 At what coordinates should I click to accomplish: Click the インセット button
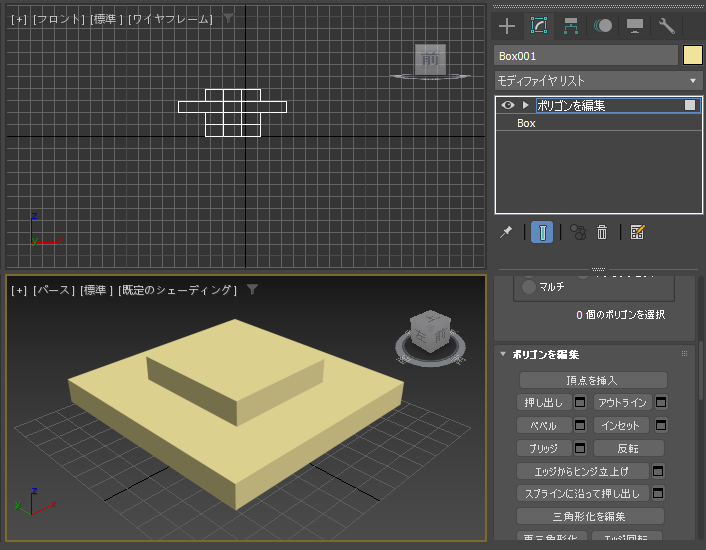[x=622, y=425]
